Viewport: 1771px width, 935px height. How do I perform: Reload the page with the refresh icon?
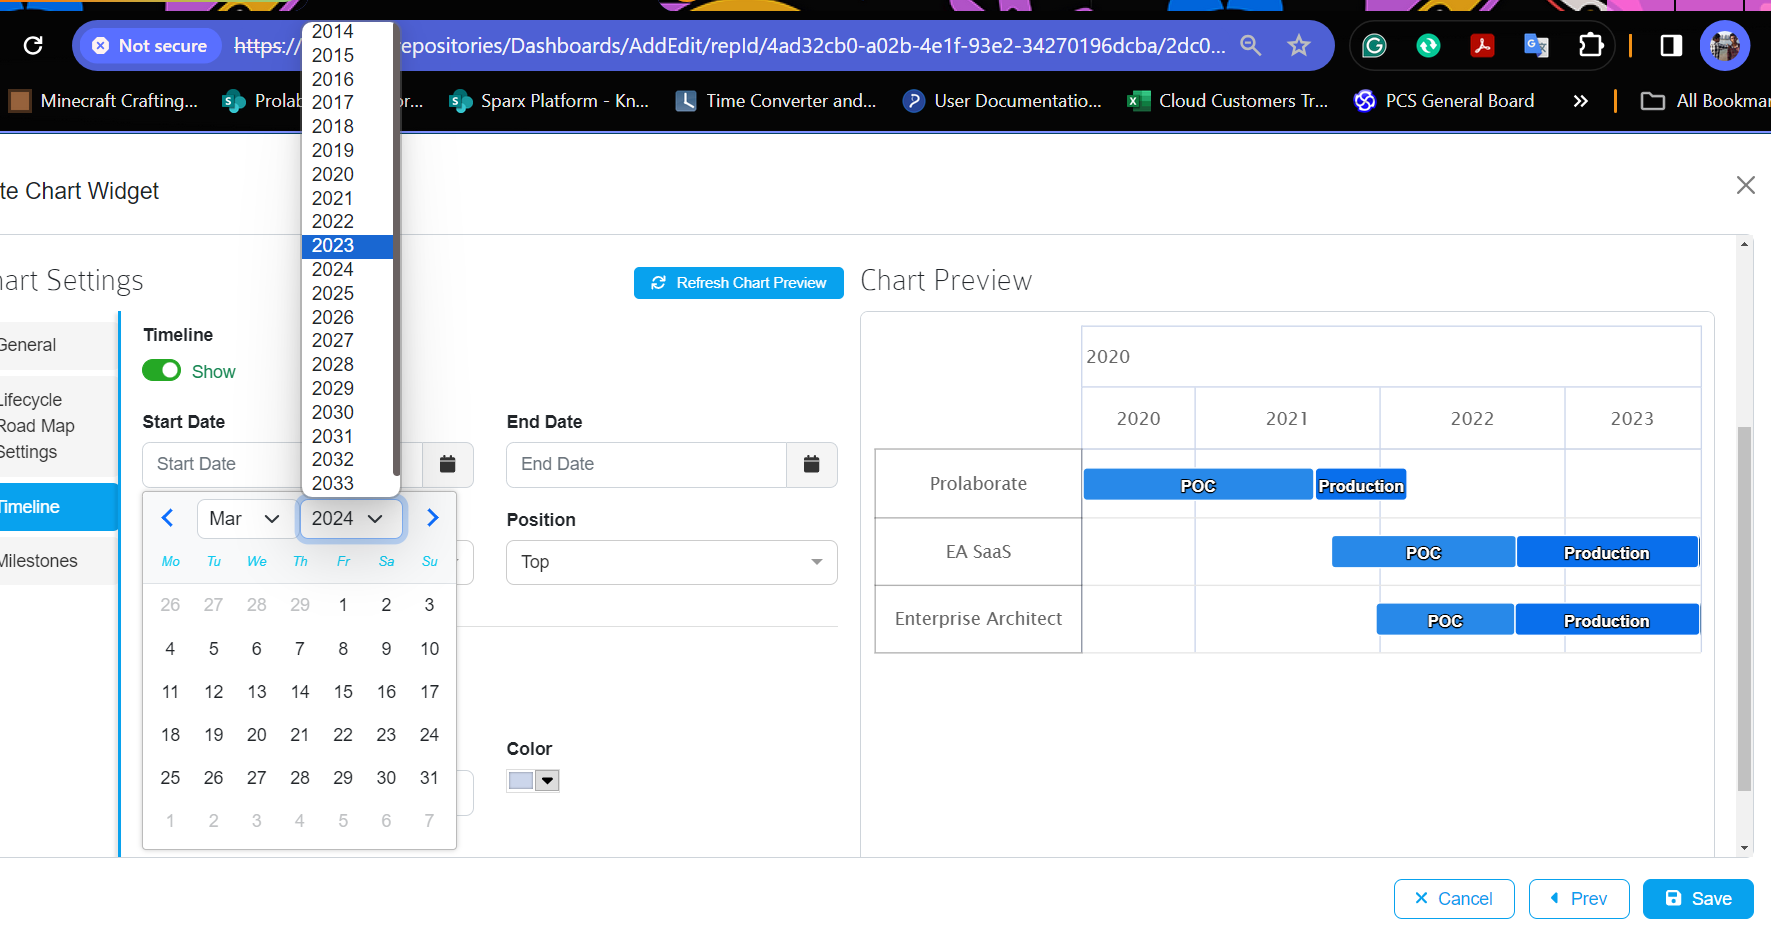[33, 45]
